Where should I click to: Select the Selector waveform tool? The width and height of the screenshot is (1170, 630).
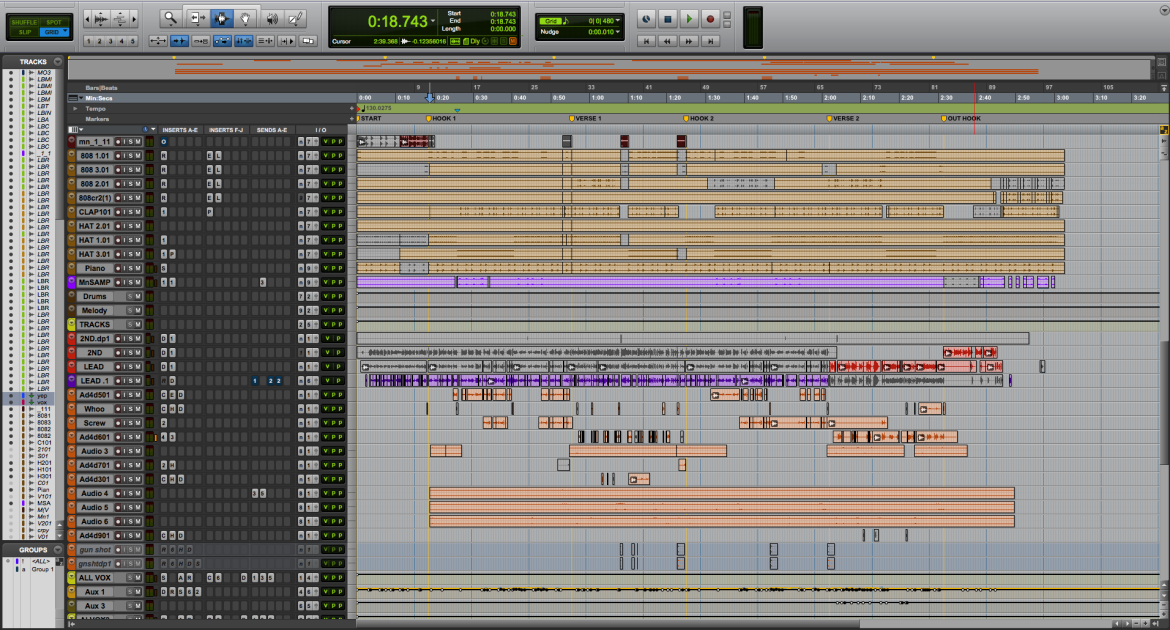tap(221, 18)
